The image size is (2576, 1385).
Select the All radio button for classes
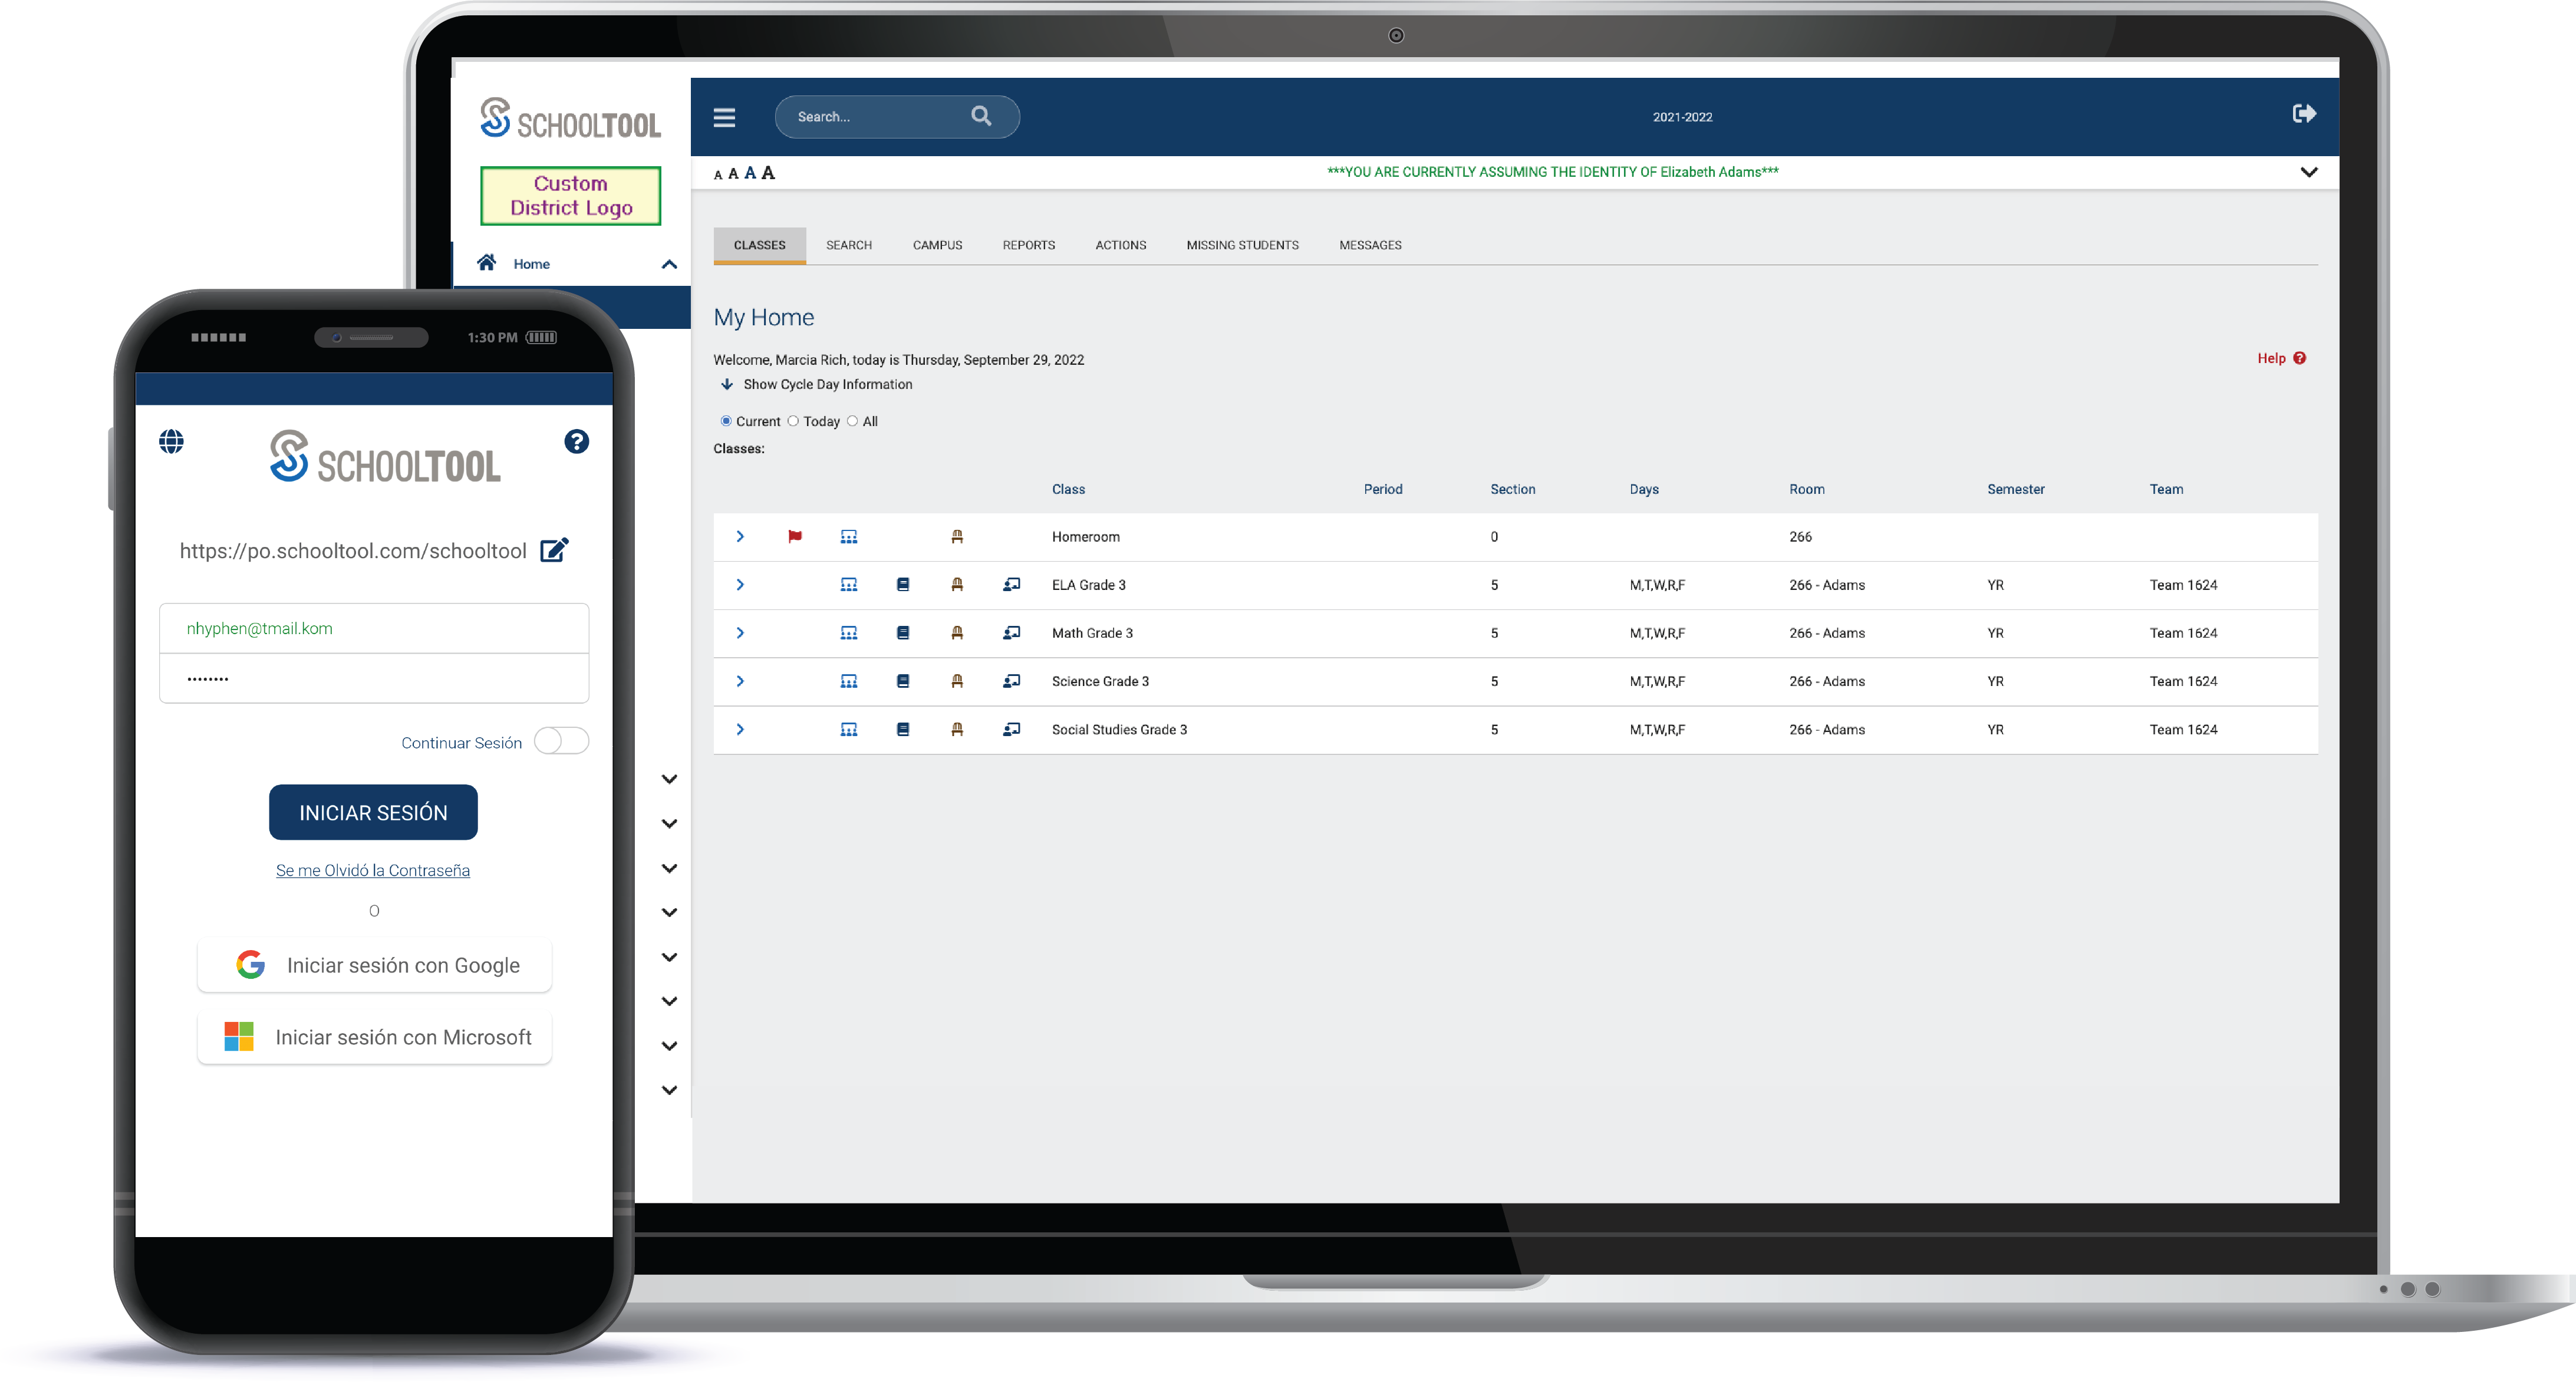pyautogui.click(x=857, y=421)
